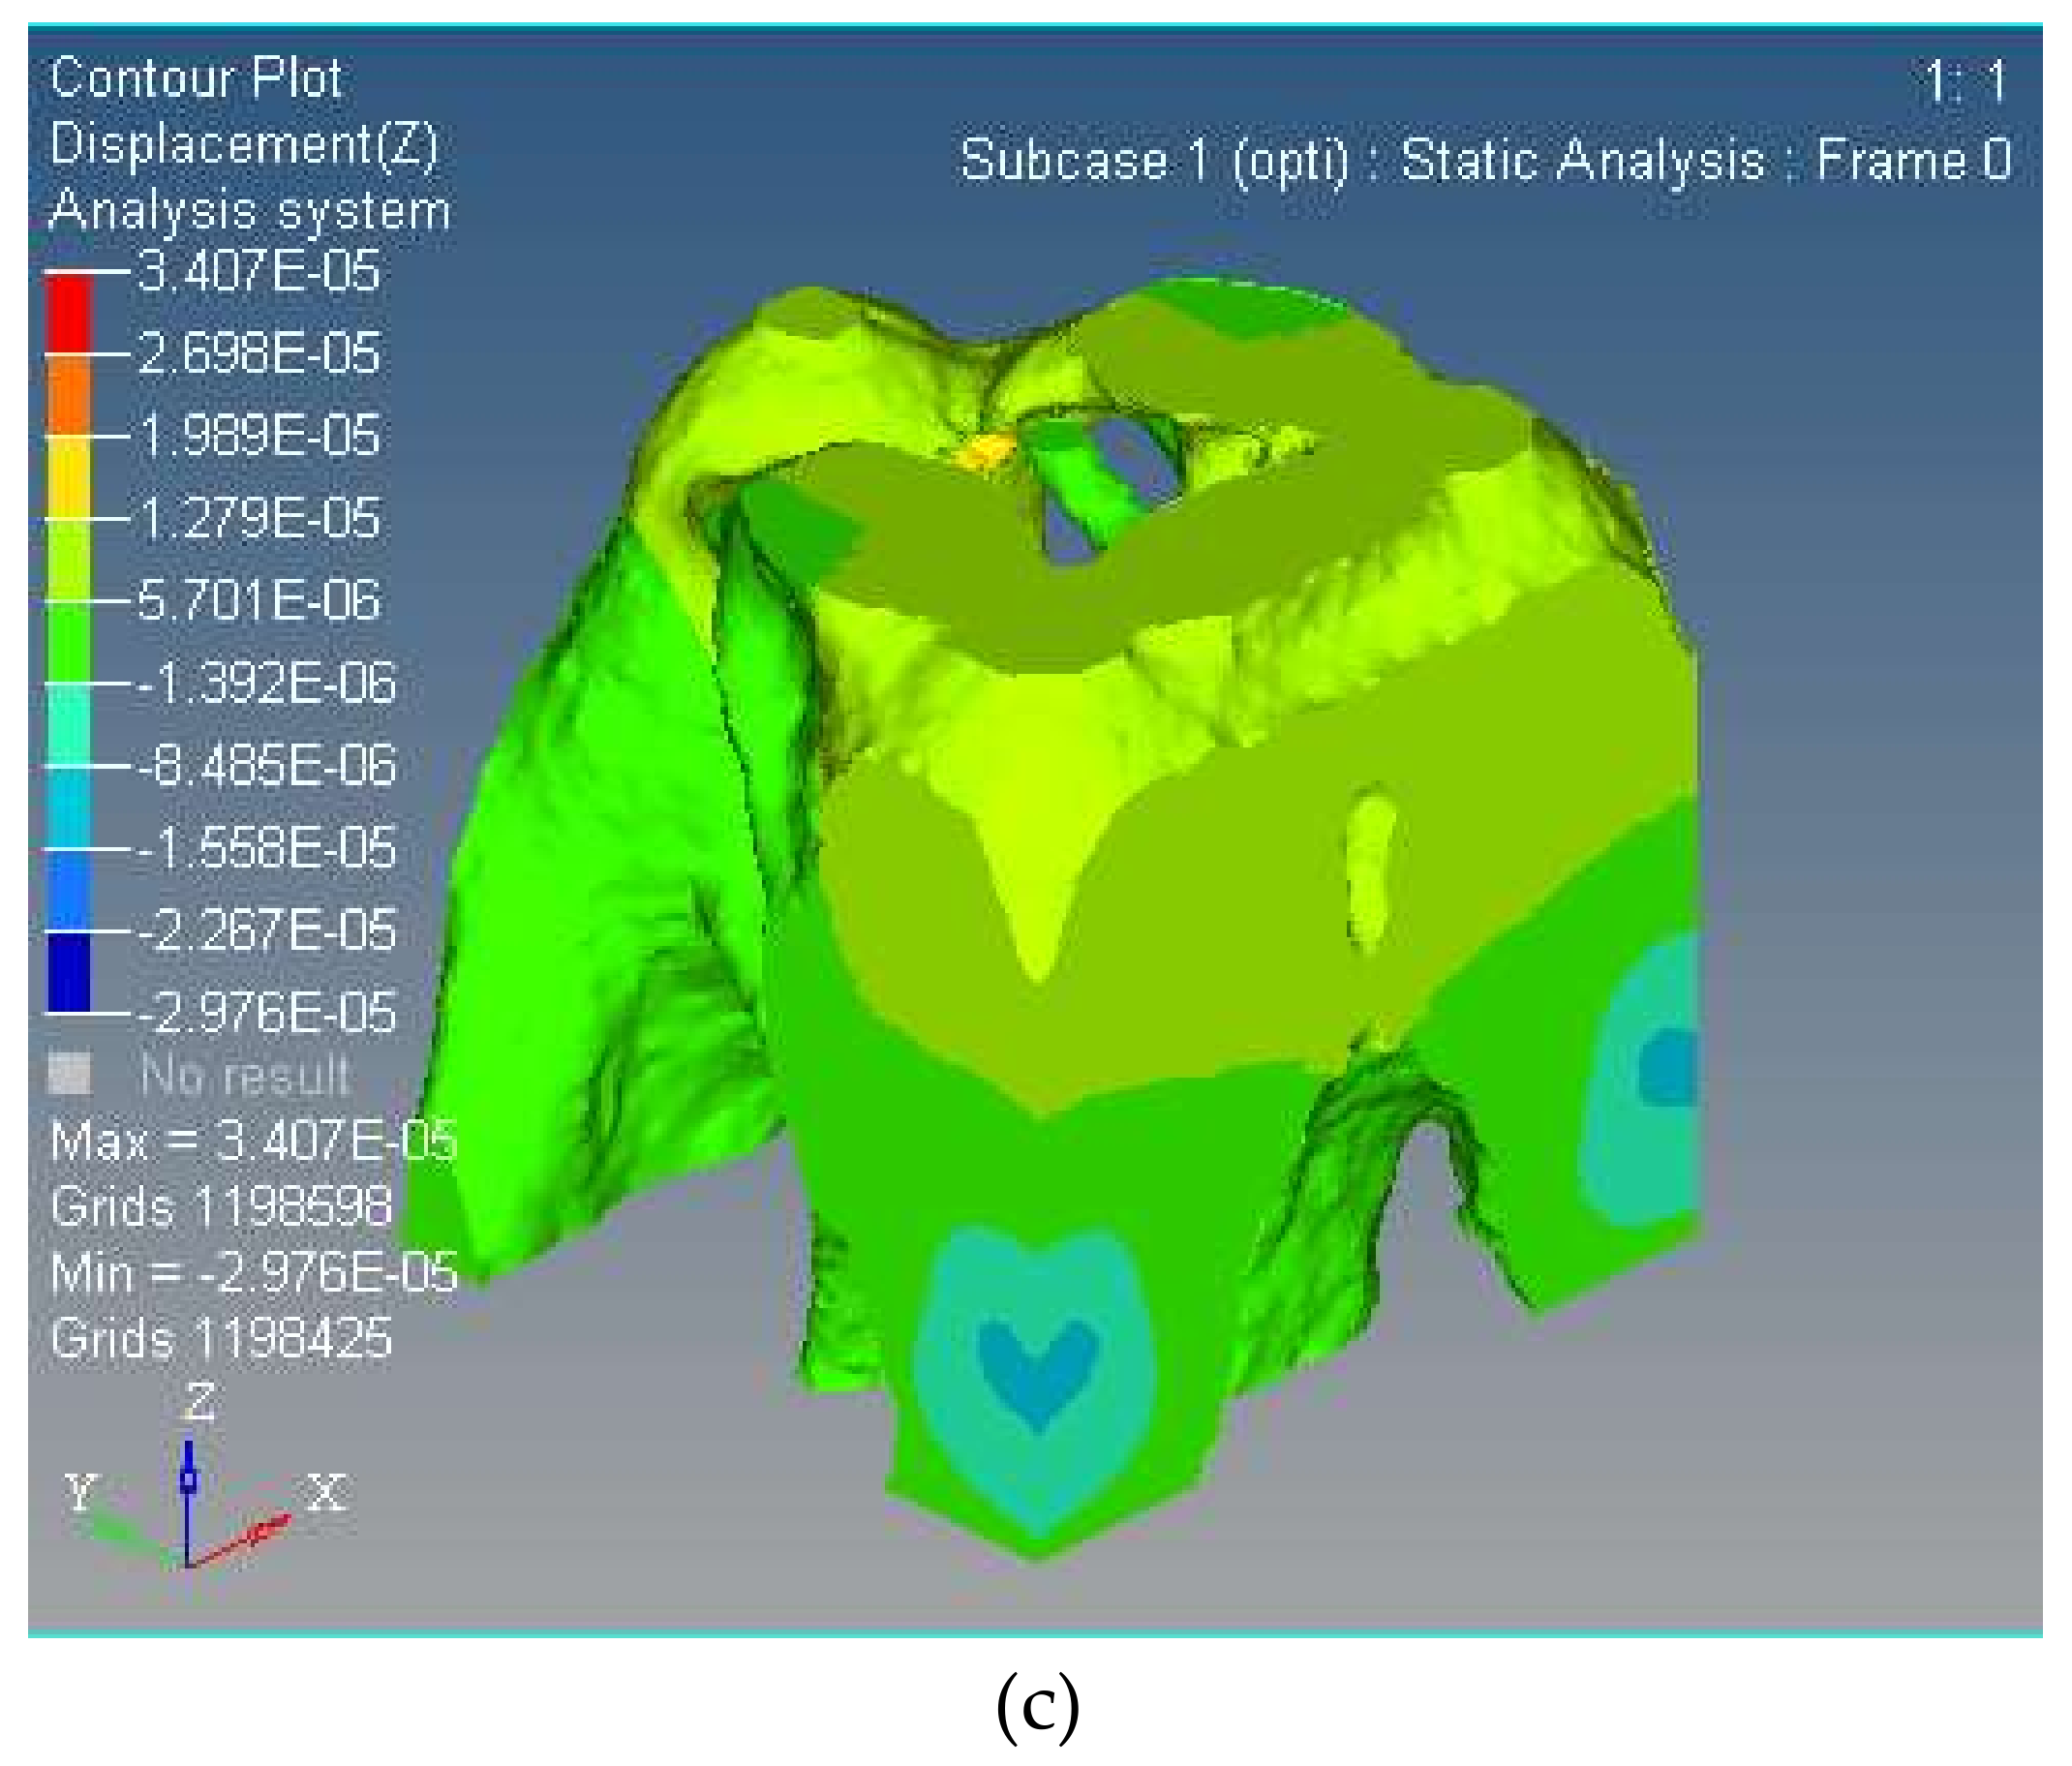Click the Z axis label

click(x=199, y=1401)
